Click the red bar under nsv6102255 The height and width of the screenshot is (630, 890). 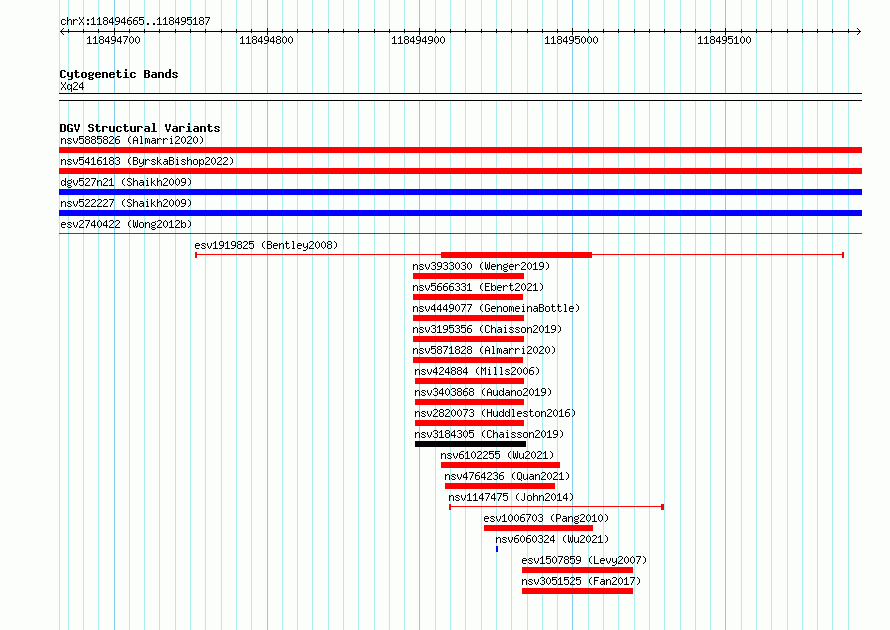[x=501, y=465]
